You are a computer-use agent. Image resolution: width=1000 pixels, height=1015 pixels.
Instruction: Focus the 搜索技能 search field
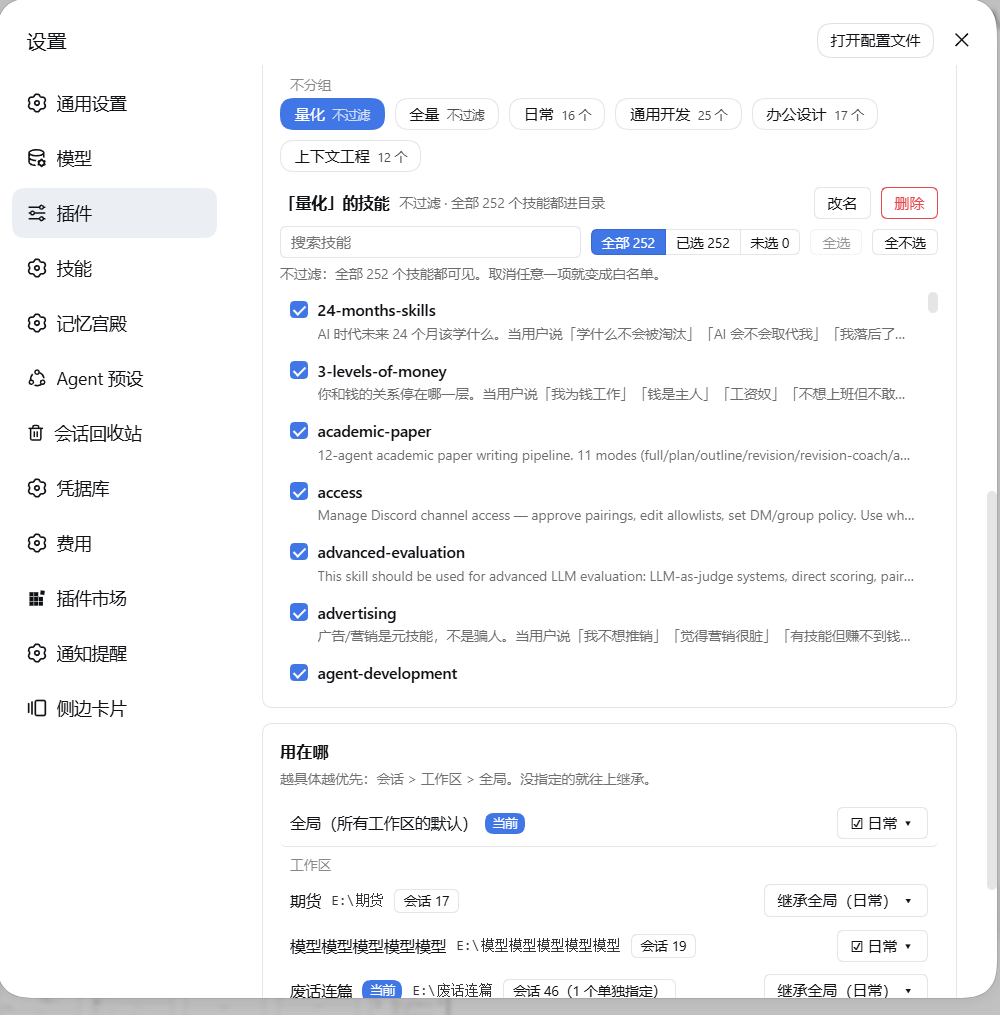pos(430,243)
